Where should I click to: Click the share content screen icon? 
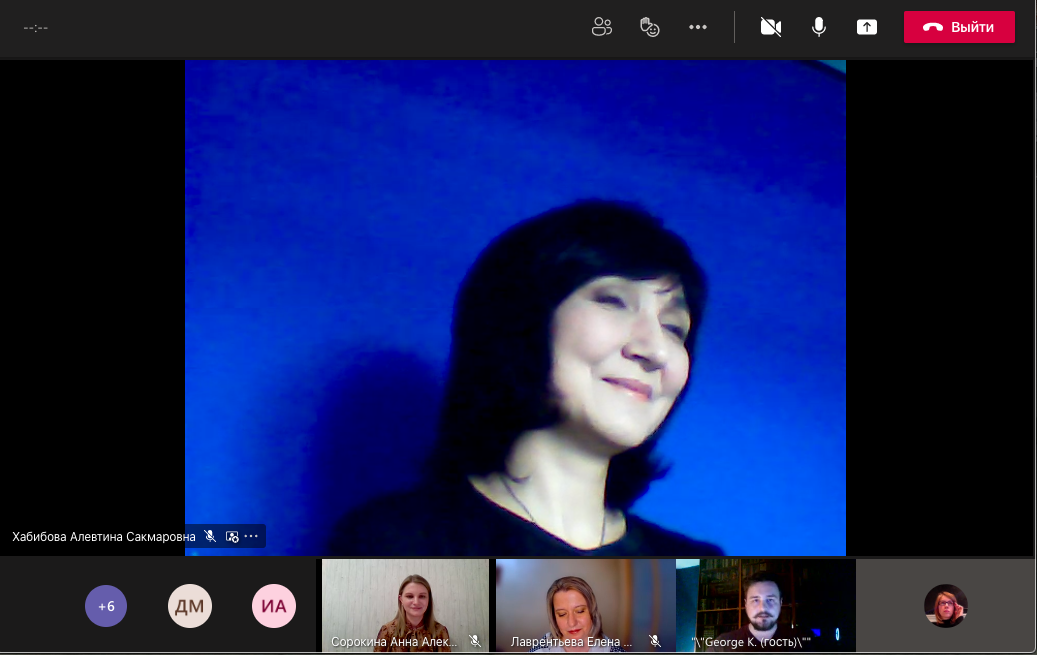coord(867,27)
